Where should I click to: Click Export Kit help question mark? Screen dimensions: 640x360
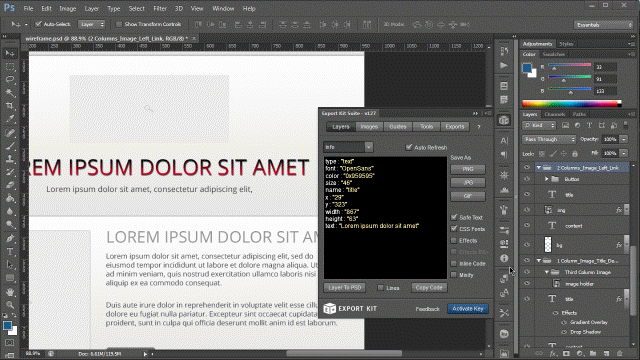coord(479,127)
